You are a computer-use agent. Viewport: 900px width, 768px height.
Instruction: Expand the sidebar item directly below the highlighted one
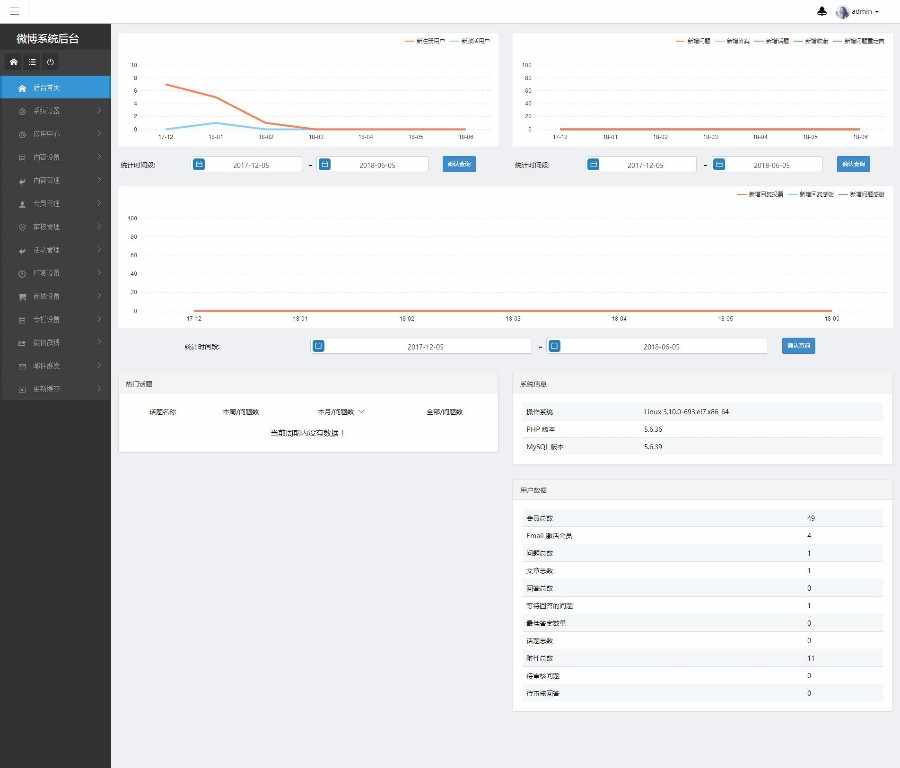point(55,111)
